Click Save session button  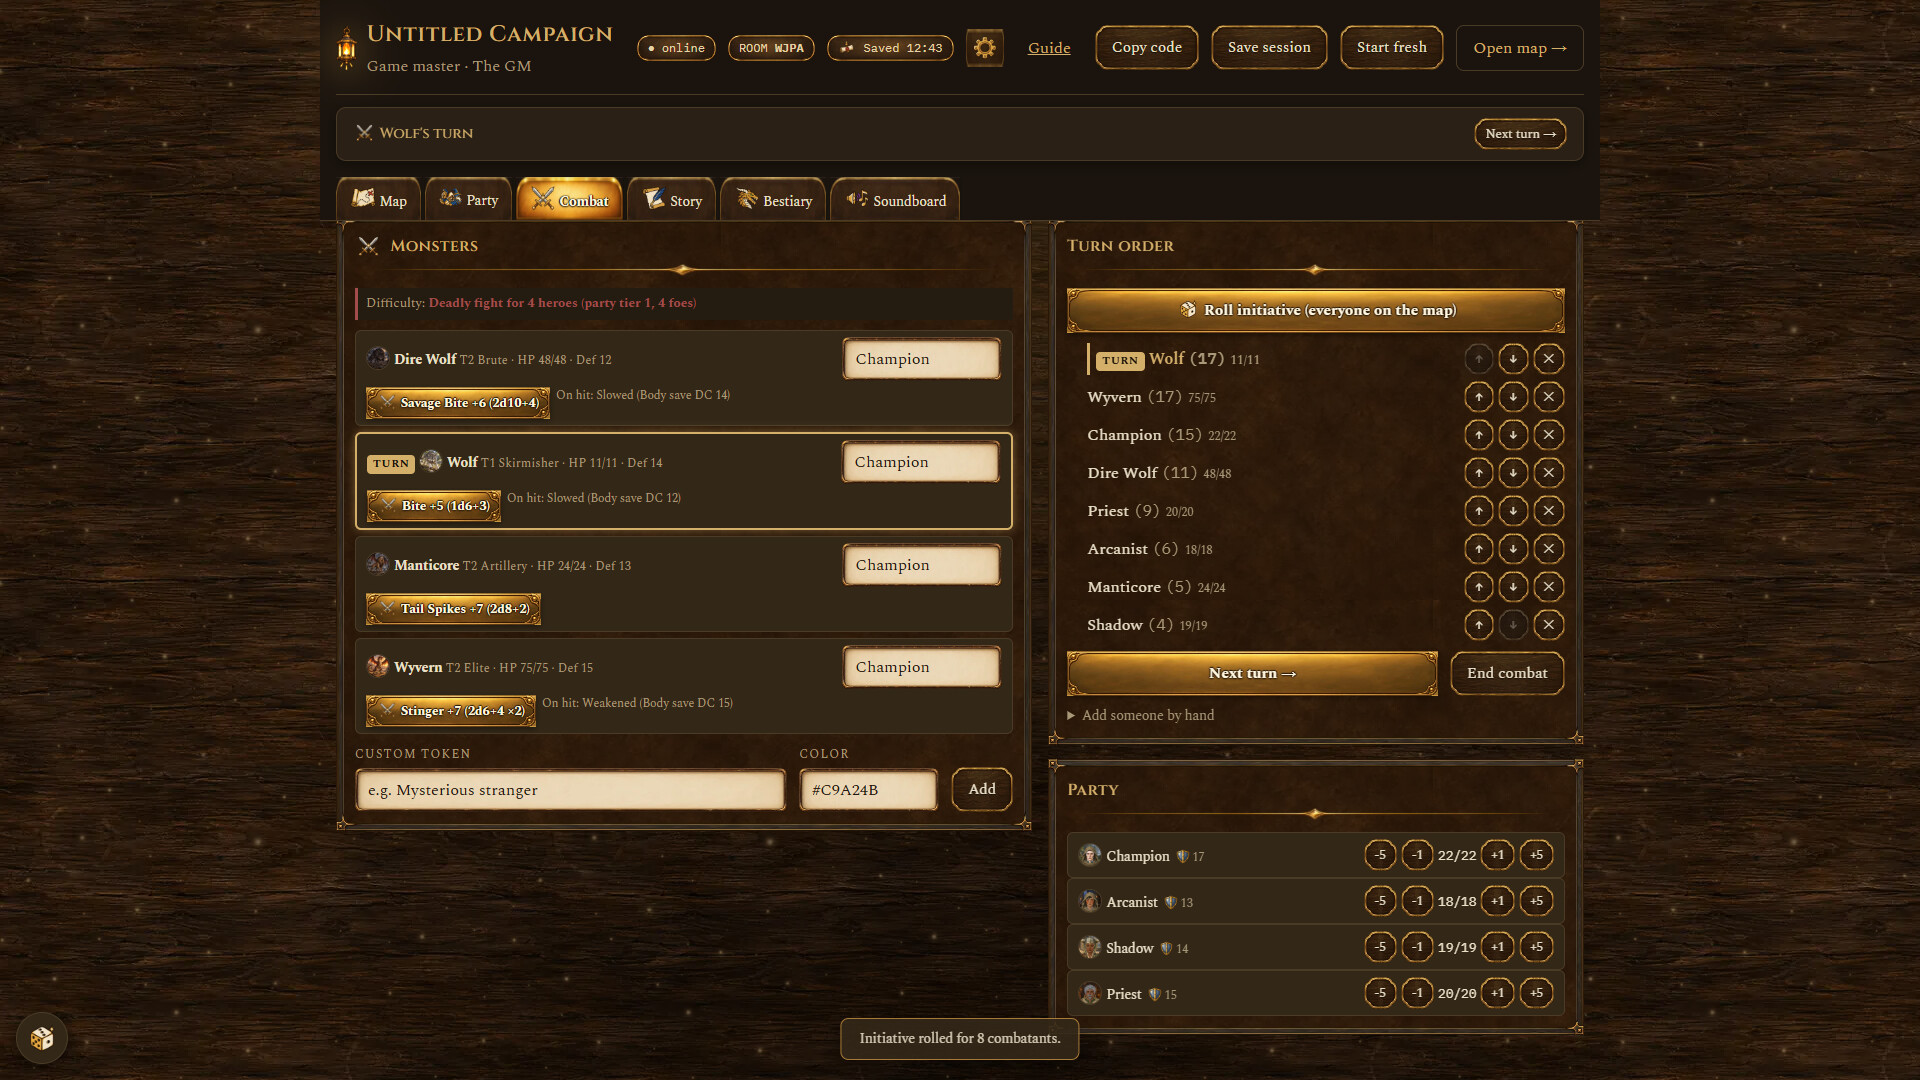[x=1269, y=47]
